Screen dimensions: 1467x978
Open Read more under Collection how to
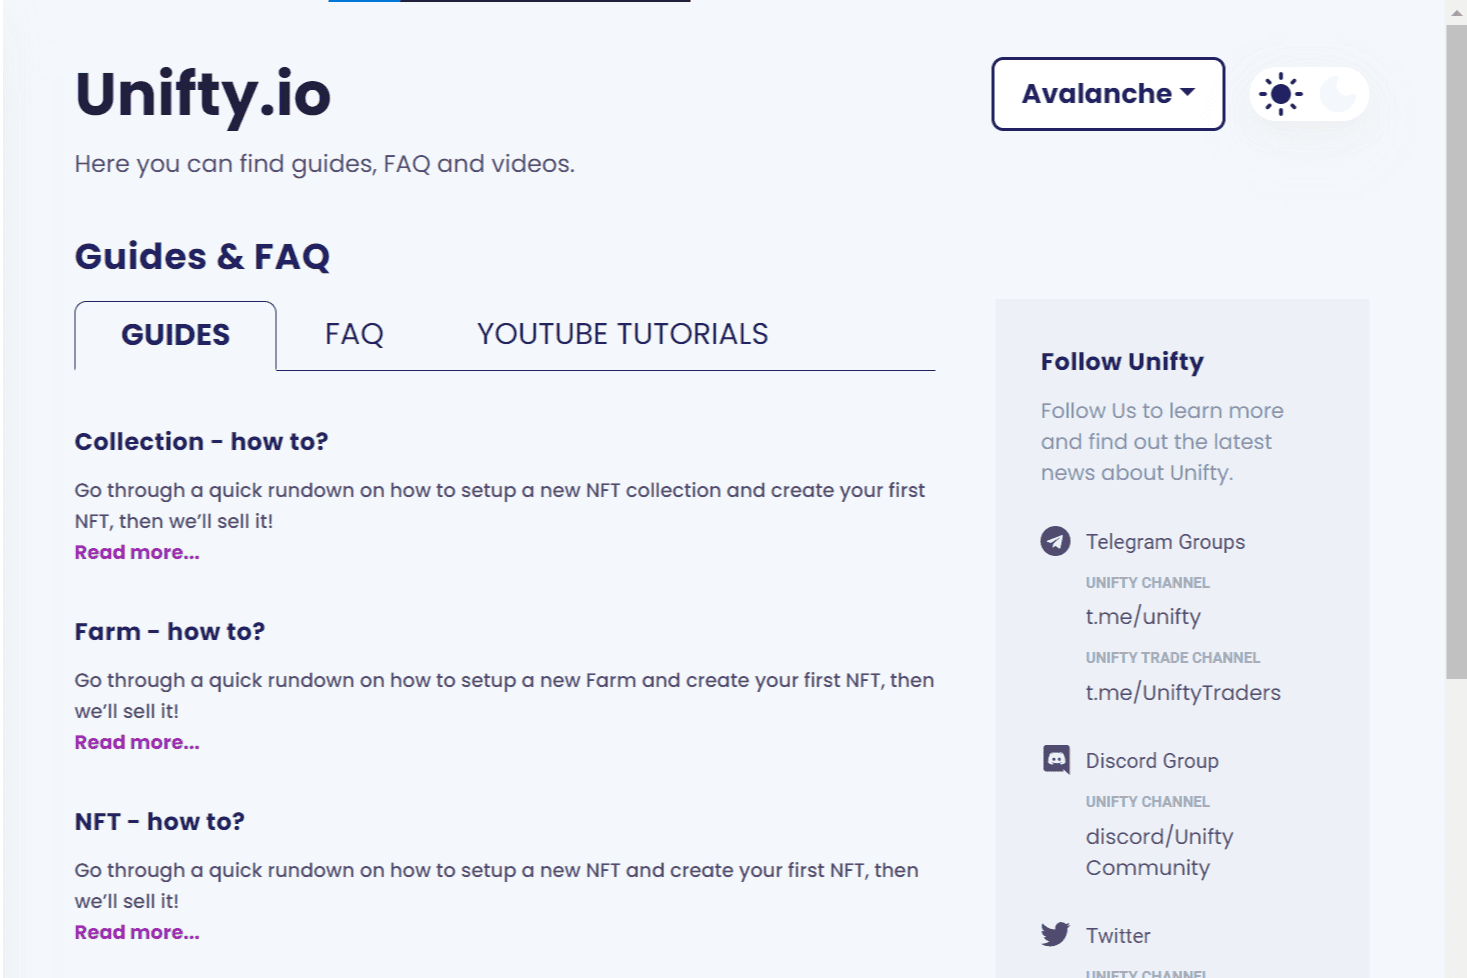pyautogui.click(x=136, y=552)
